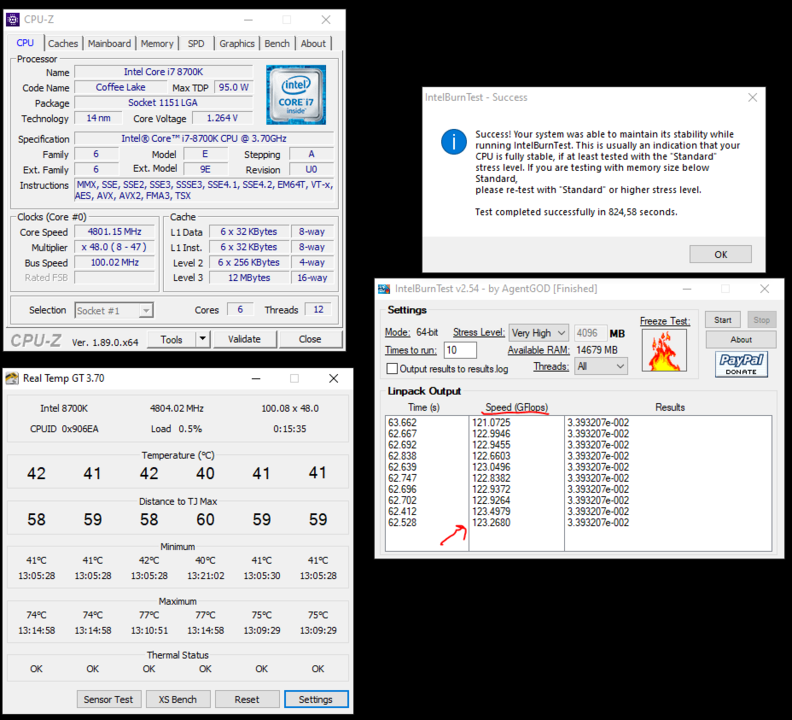Viewport: 792px width, 720px height.
Task: Click the Time (s) column header
Action: tap(424, 407)
